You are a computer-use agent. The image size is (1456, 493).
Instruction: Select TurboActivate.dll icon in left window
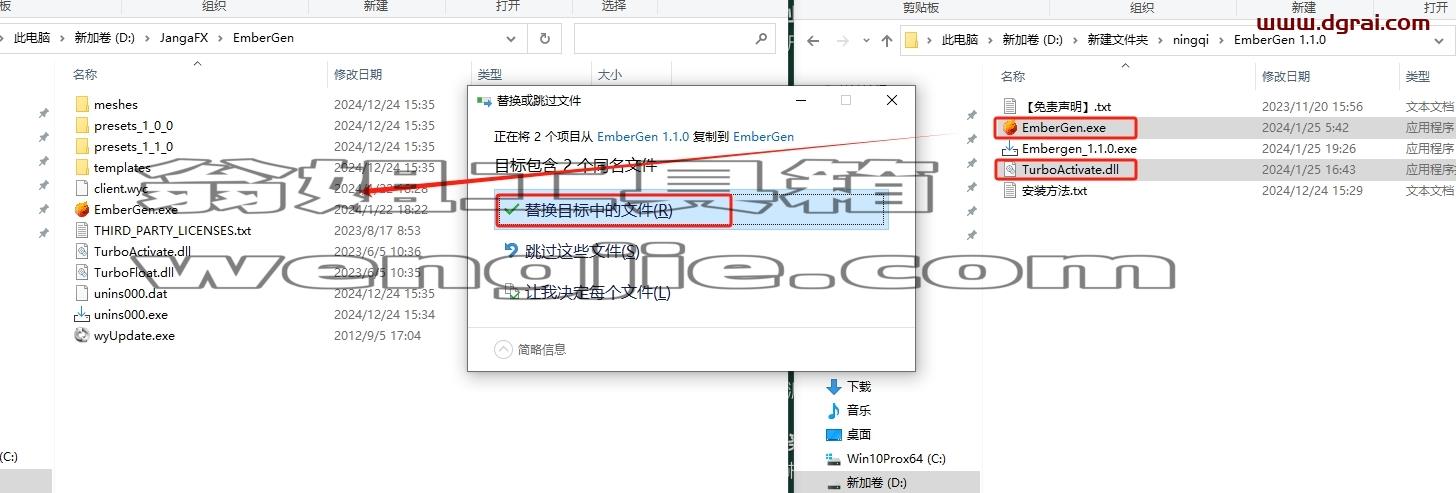point(82,251)
